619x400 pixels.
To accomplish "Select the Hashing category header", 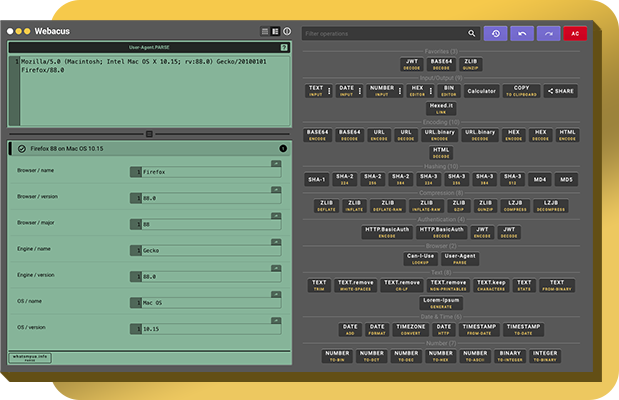I will 441,168.
